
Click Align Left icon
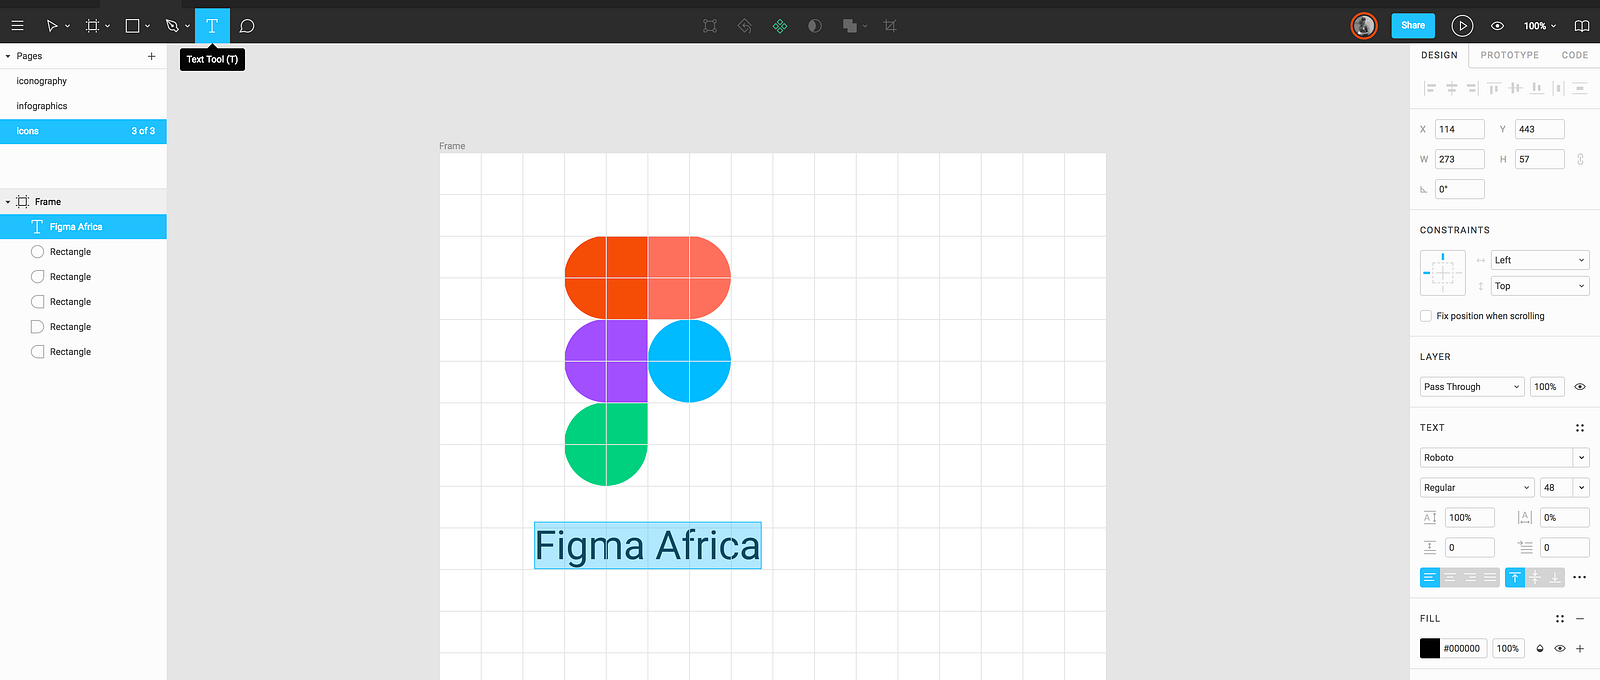1430,88
